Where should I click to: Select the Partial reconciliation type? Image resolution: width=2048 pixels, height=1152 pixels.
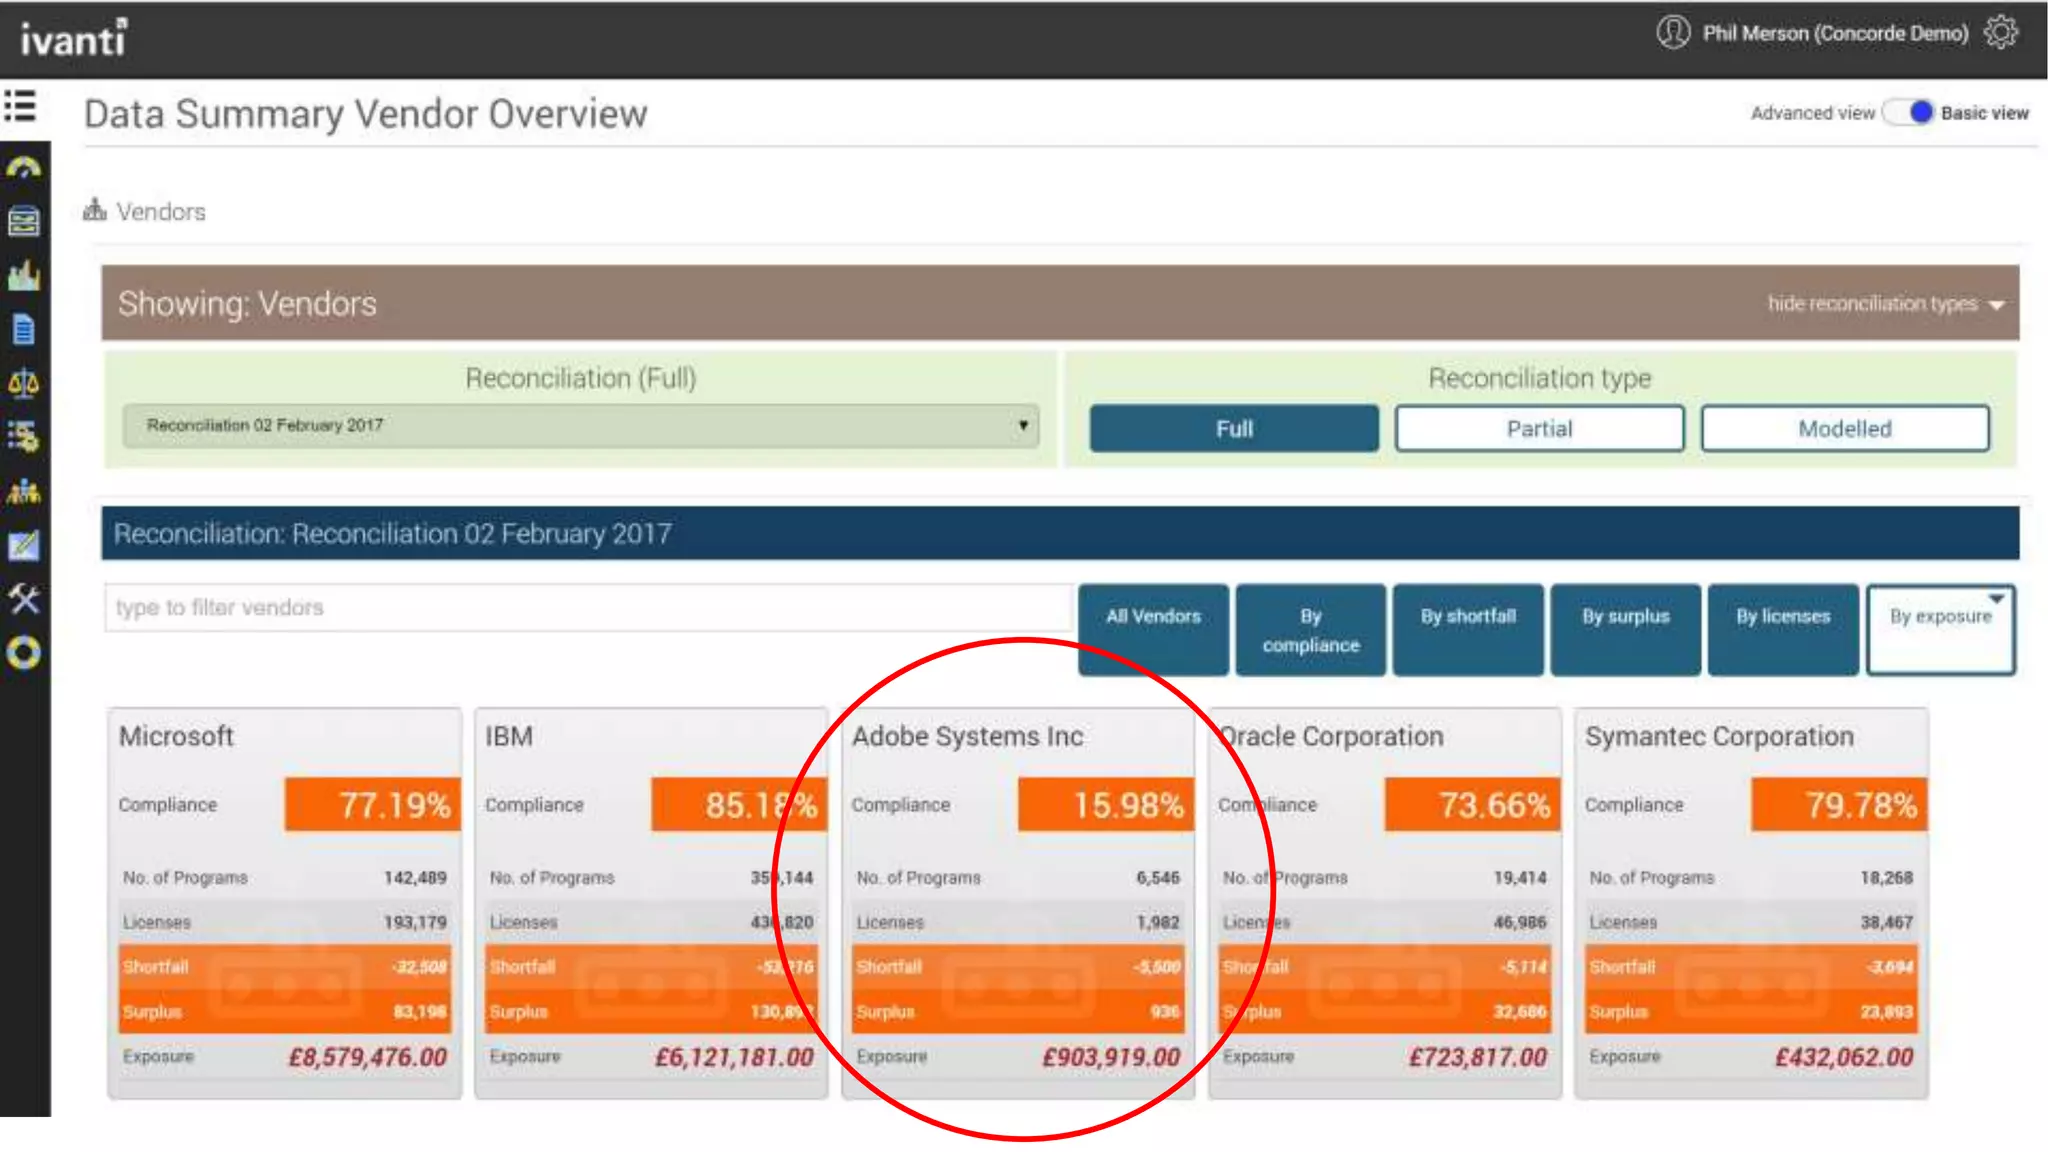(1540, 429)
